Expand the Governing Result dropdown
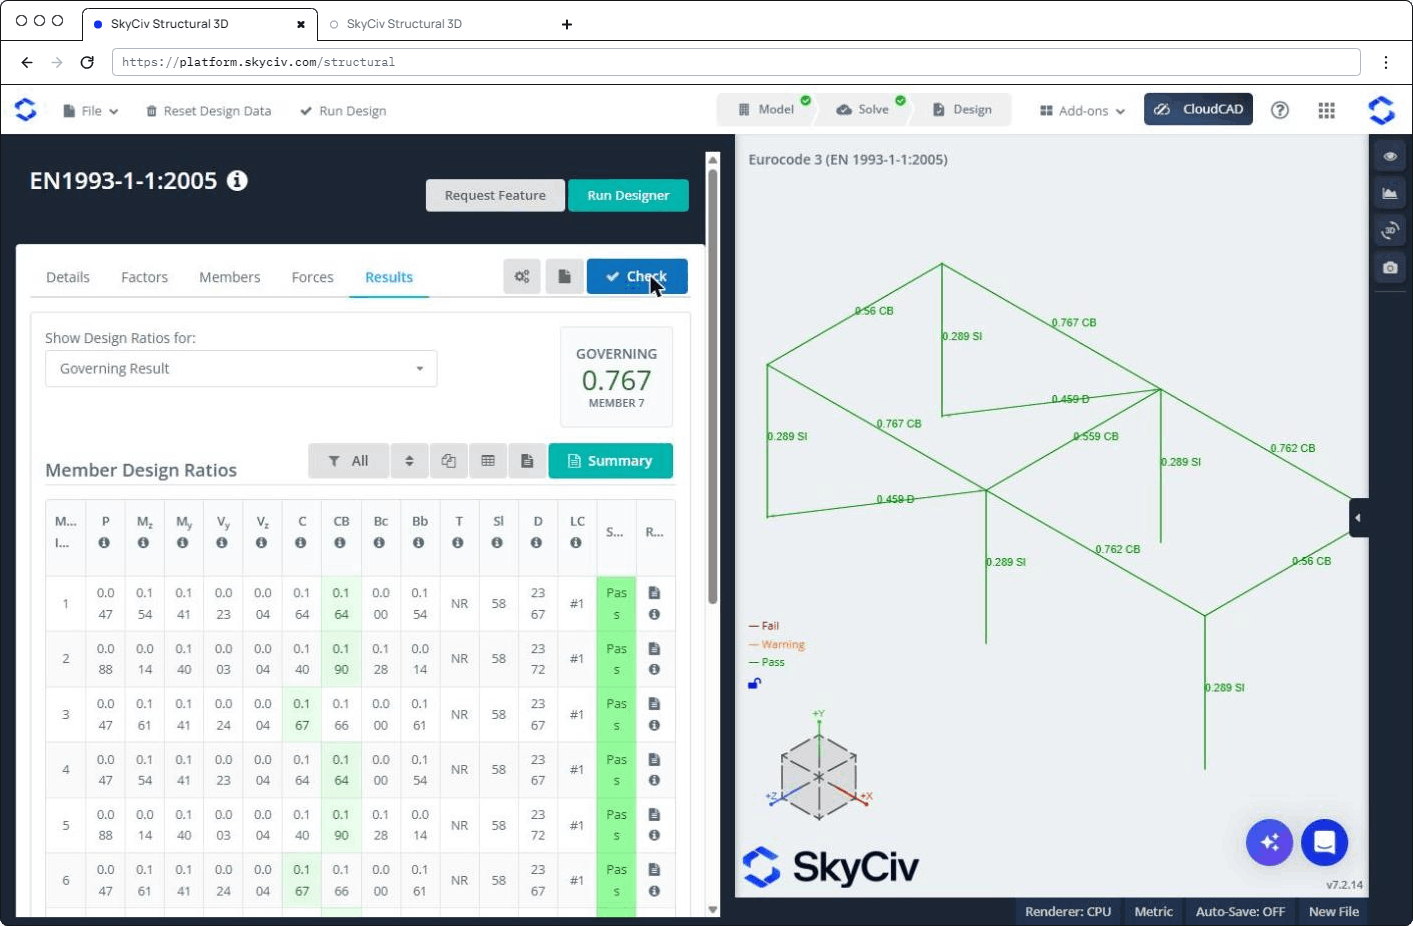The width and height of the screenshot is (1413, 926). coord(241,369)
